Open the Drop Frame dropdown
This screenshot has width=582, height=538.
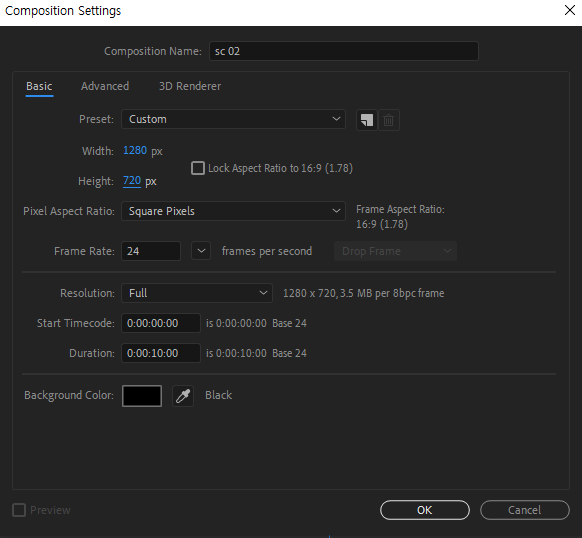point(395,251)
